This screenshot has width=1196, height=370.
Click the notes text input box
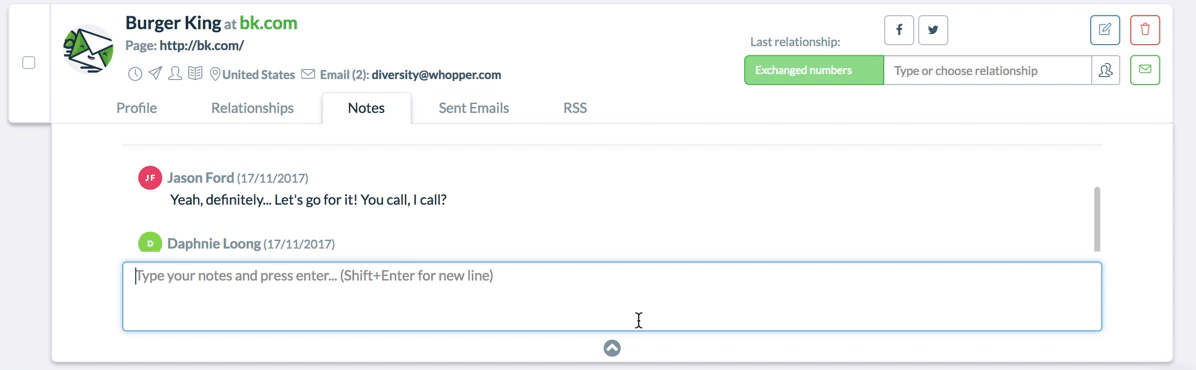click(612, 297)
